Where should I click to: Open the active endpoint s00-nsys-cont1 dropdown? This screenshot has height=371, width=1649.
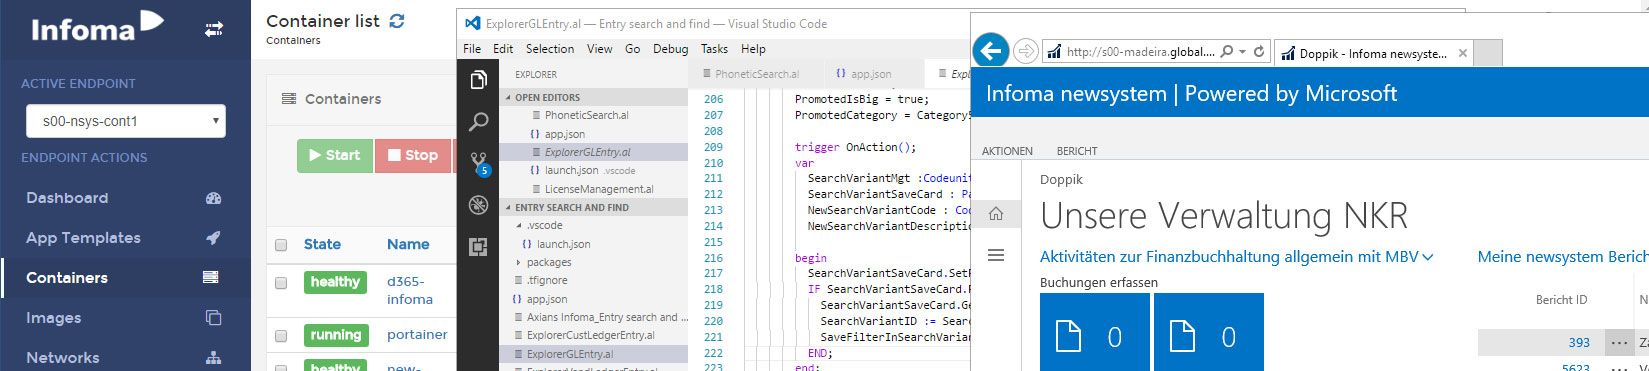point(126,121)
